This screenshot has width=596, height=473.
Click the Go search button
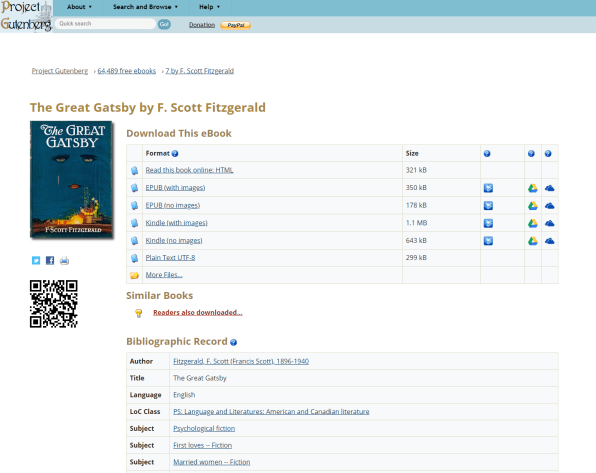coord(164,24)
